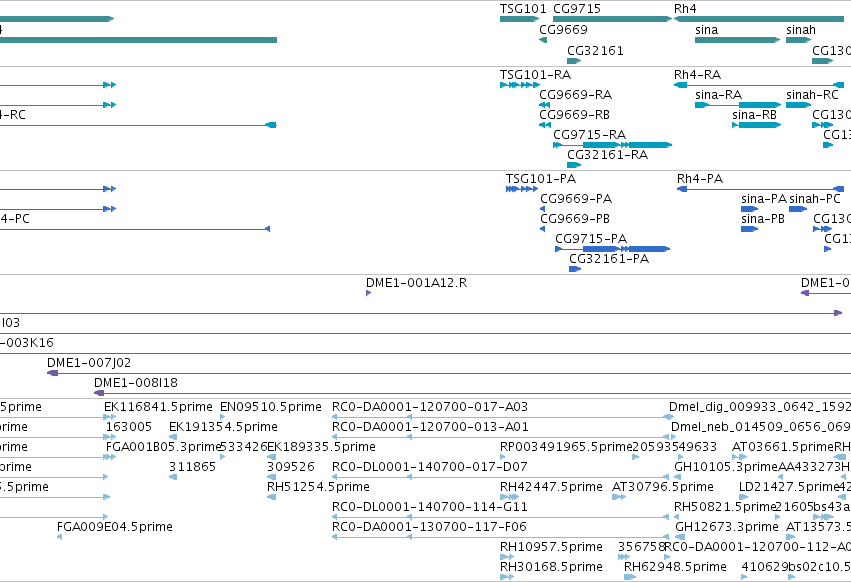This screenshot has height=582, width=851.
Task: Select the AT03661.5prime EST
Action: [739, 457]
